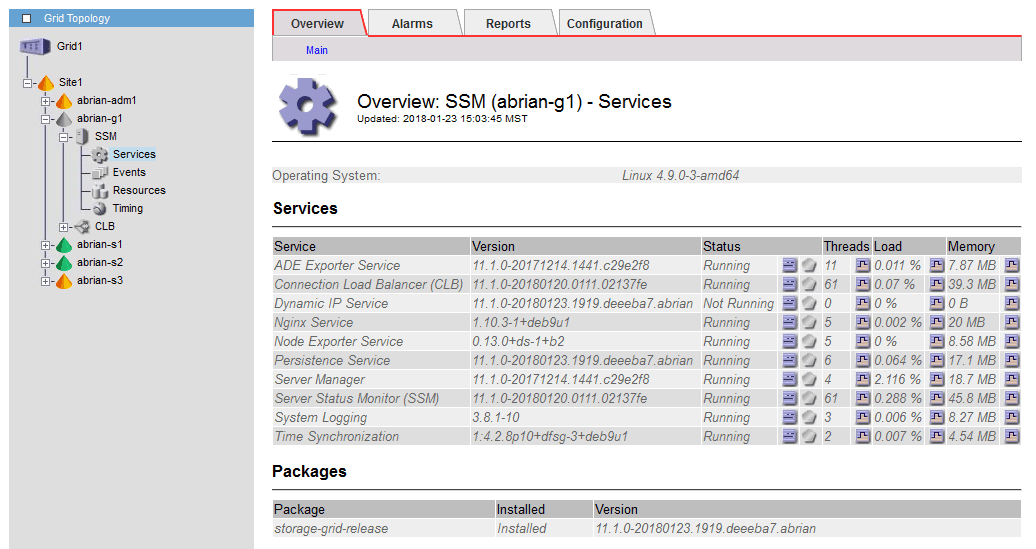1036x549 pixels.
Task: Expand the abrian-s2 node
Action: (x=45, y=263)
